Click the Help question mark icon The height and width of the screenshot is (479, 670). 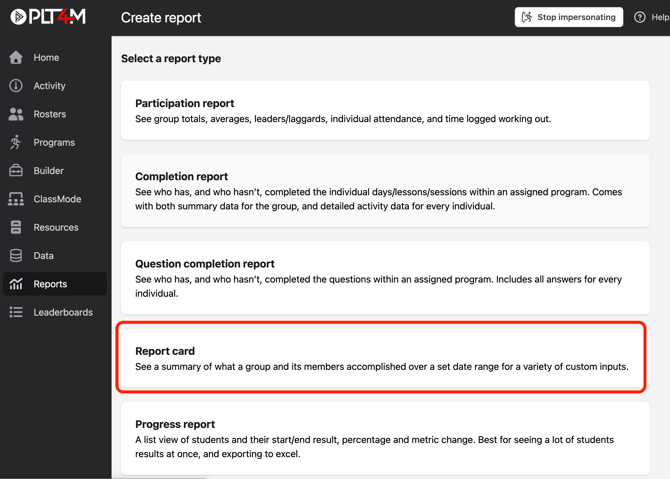tap(639, 17)
